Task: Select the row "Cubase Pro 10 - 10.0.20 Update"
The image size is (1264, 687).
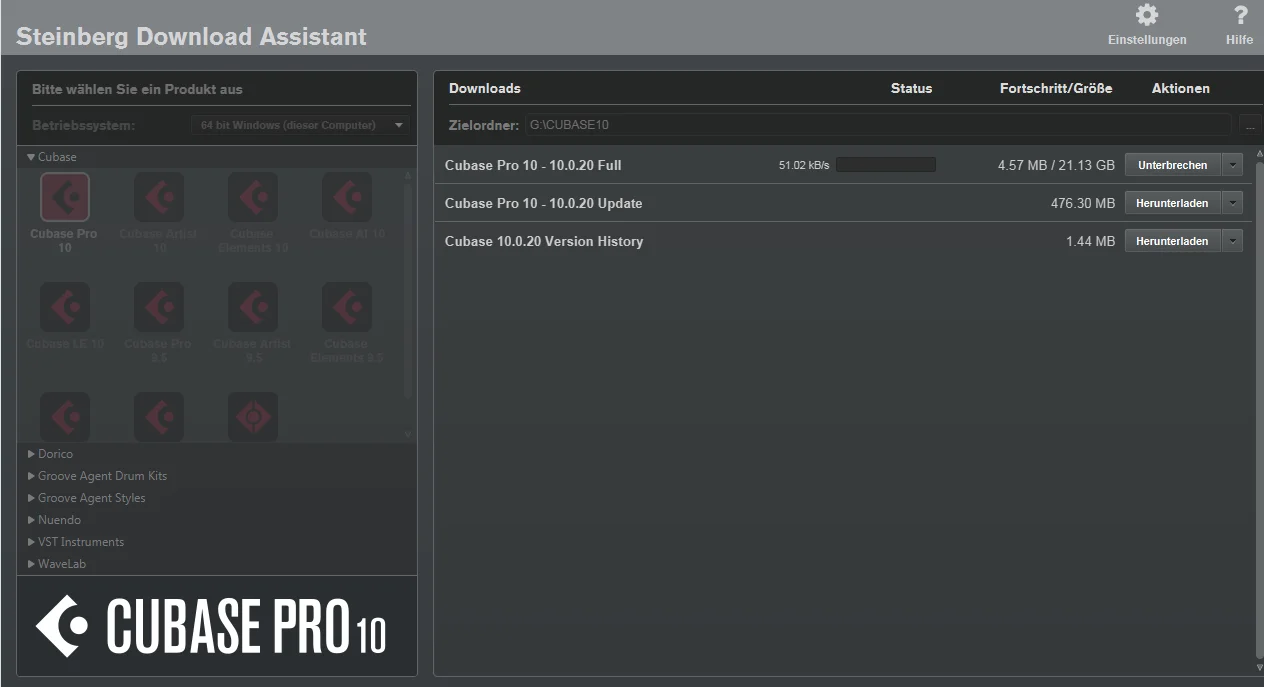Action: (844, 203)
